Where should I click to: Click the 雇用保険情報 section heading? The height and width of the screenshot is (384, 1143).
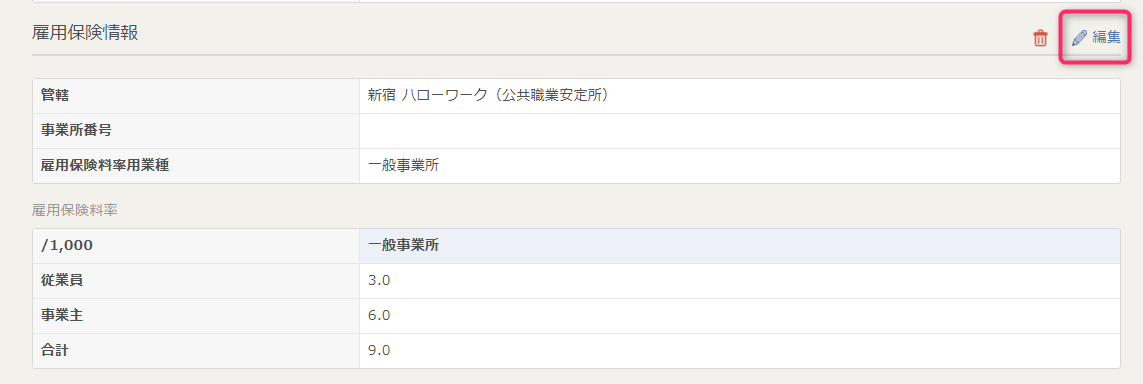[85, 33]
